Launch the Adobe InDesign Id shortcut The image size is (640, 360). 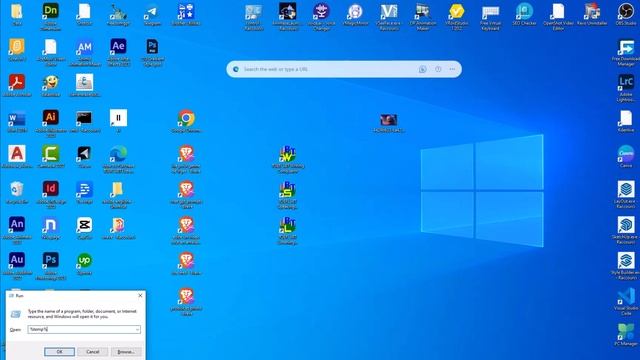point(51,189)
